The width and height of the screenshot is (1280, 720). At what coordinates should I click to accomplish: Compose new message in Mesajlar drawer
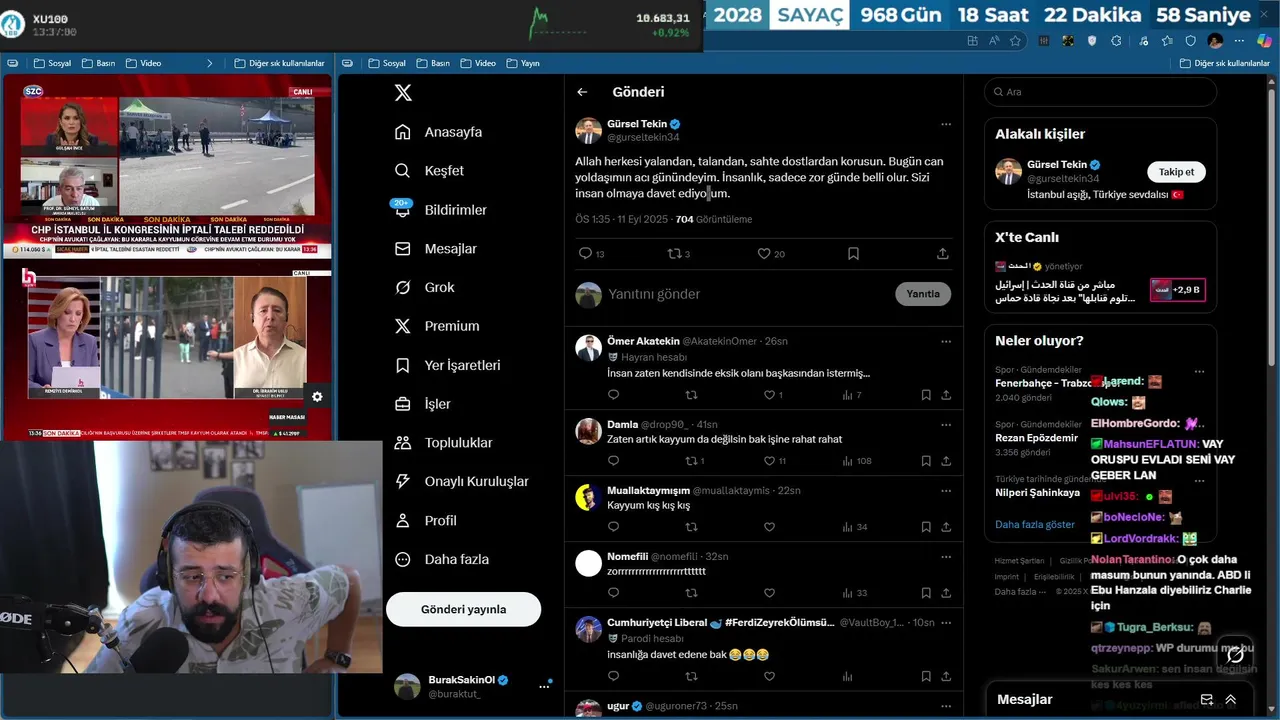pyautogui.click(x=1207, y=700)
